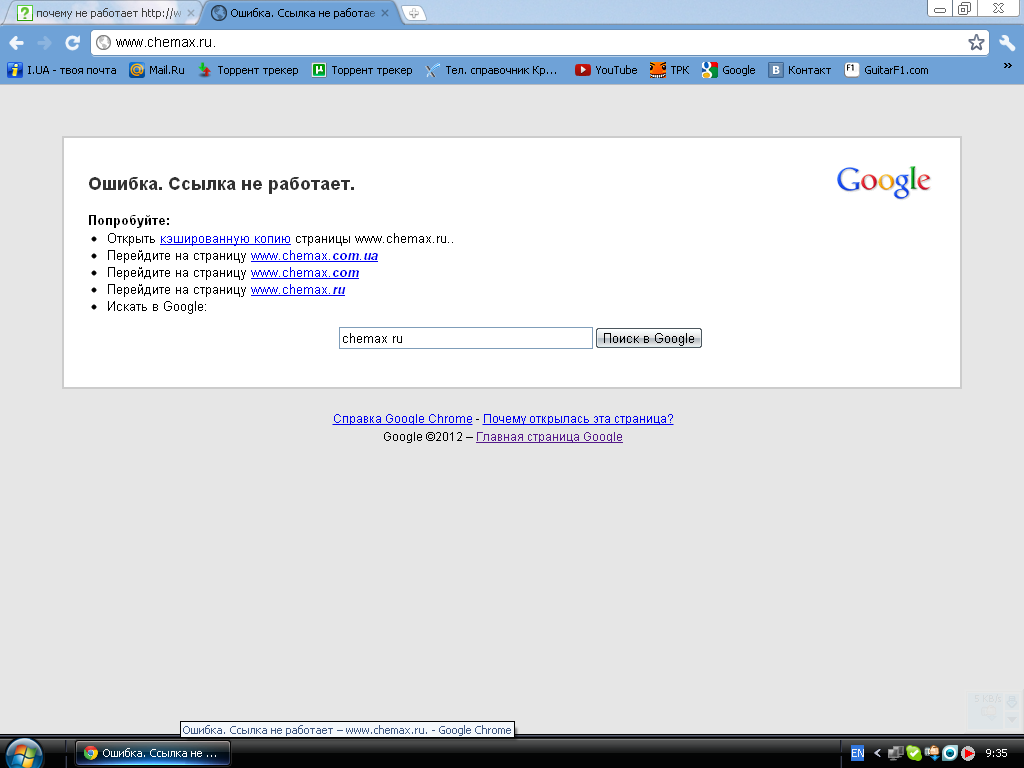Follow the www.chemax.com link

[305, 273]
